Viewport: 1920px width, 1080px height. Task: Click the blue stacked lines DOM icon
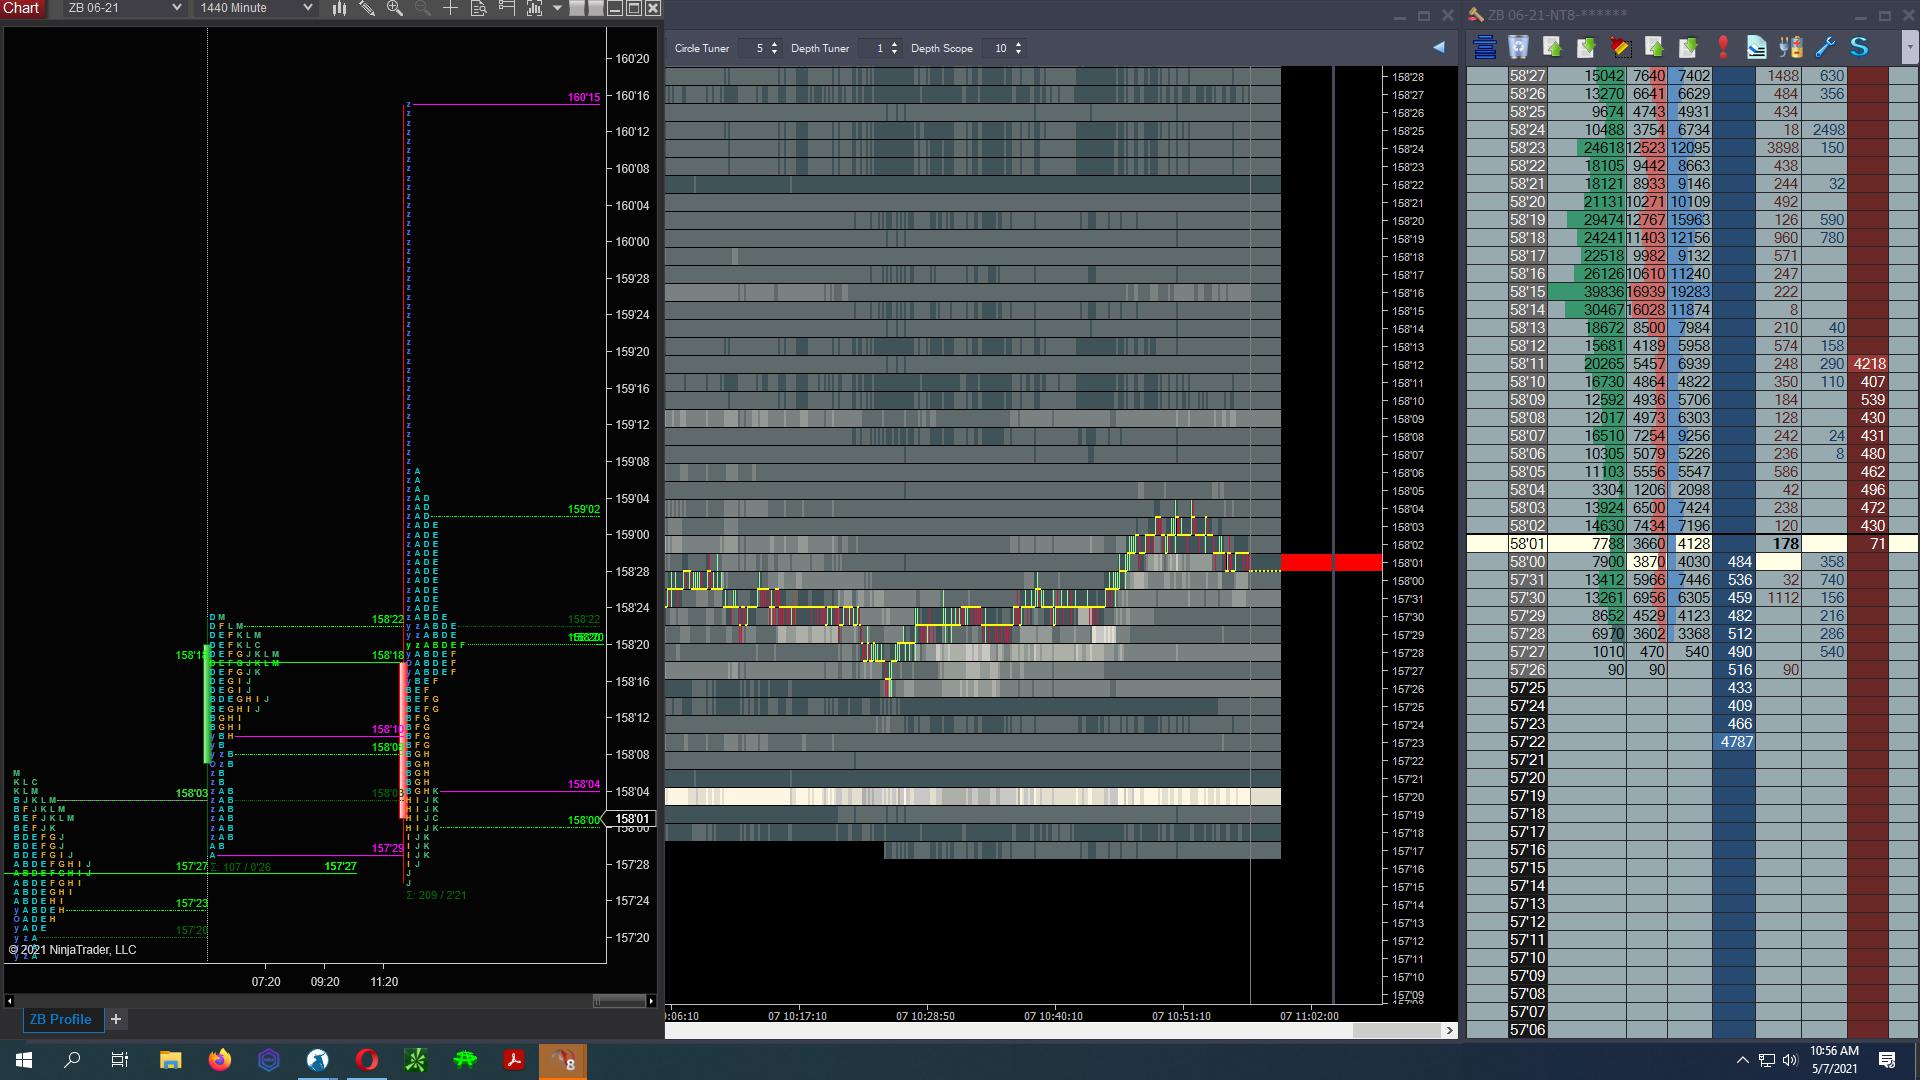[1485, 47]
